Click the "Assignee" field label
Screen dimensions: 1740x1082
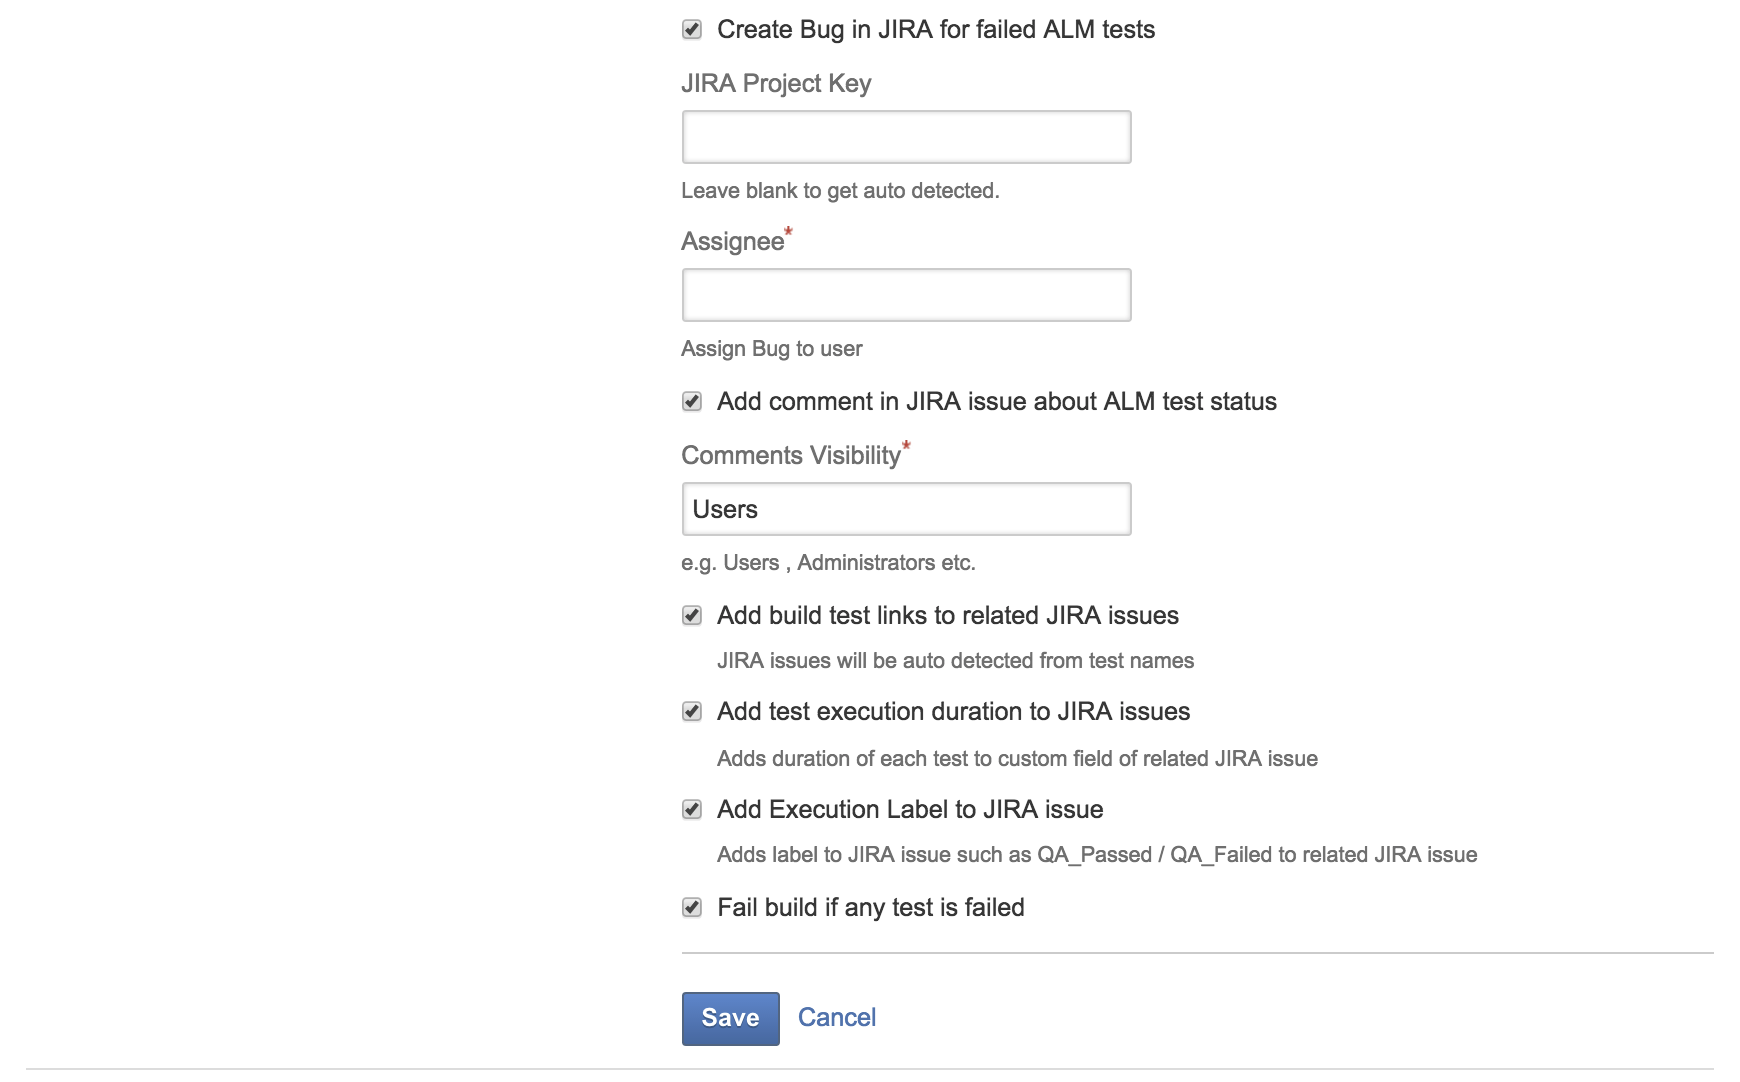pyautogui.click(x=732, y=242)
